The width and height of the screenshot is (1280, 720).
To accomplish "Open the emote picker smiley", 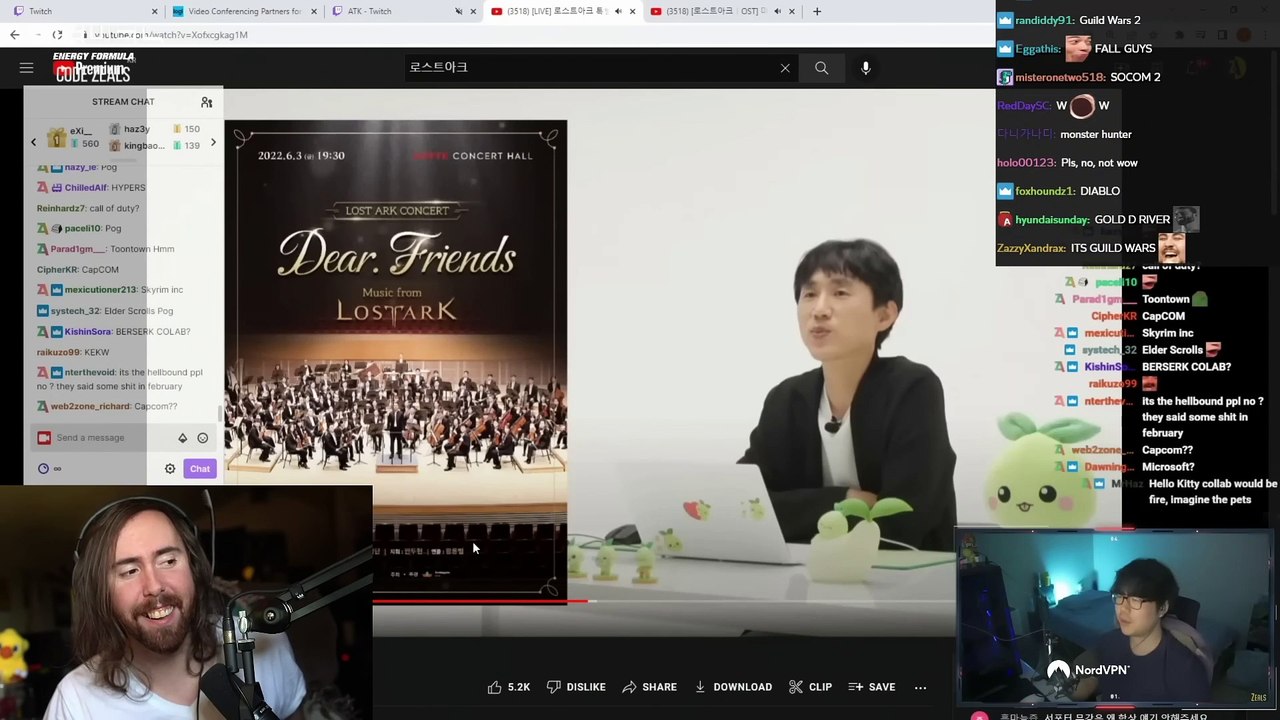I will pyautogui.click(x=203, y=438).
